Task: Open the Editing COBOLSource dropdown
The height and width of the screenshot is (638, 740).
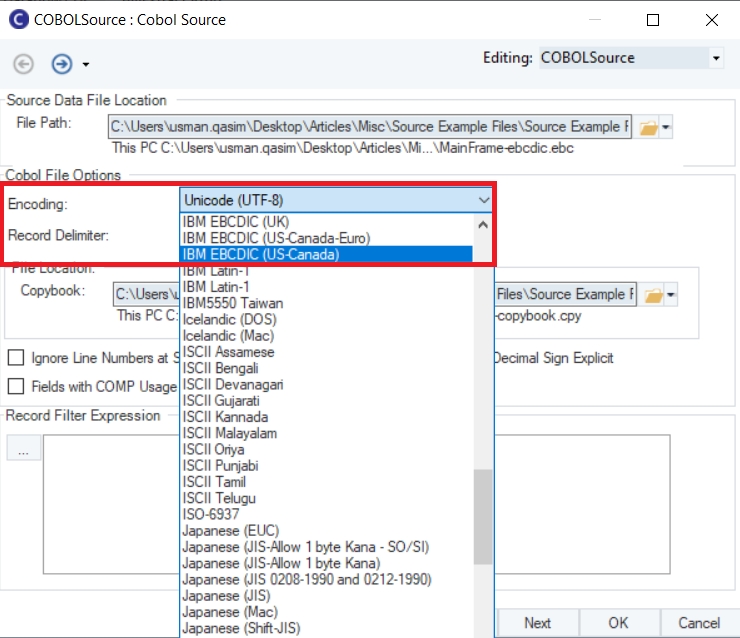Action: pyautogui.click(x=715, y=59)
